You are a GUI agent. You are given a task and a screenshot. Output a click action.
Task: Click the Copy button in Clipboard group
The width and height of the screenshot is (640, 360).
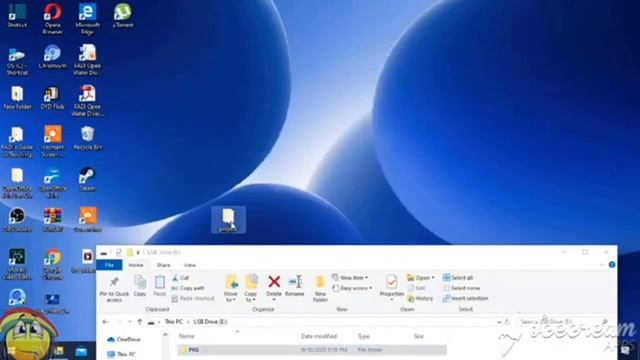[x=140, y=285]
